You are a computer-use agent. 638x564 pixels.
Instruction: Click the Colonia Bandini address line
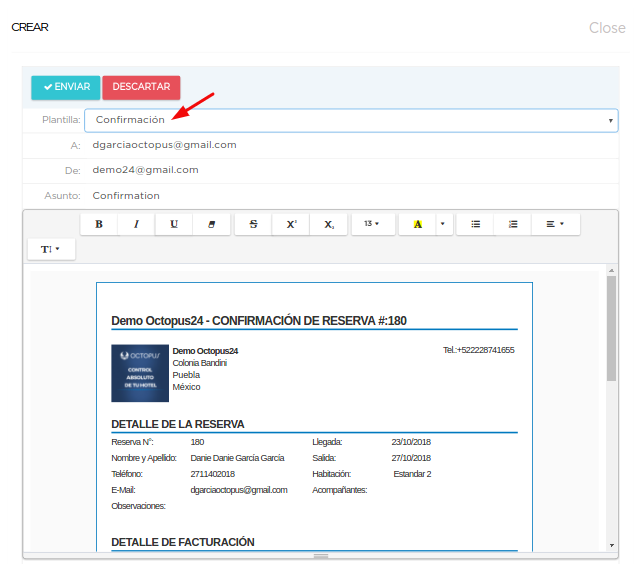[x=199, y=363]
